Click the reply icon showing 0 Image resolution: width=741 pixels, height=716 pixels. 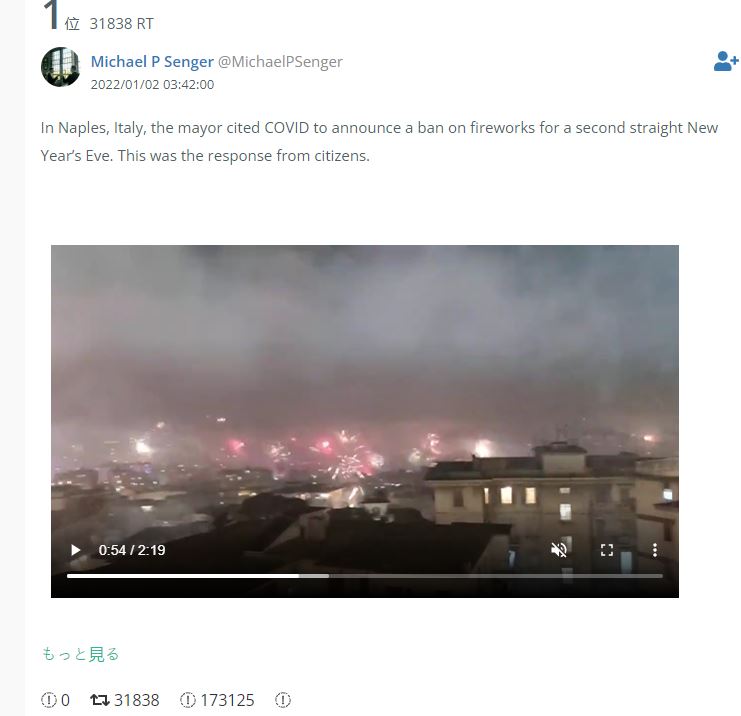(x=49, y=700)
